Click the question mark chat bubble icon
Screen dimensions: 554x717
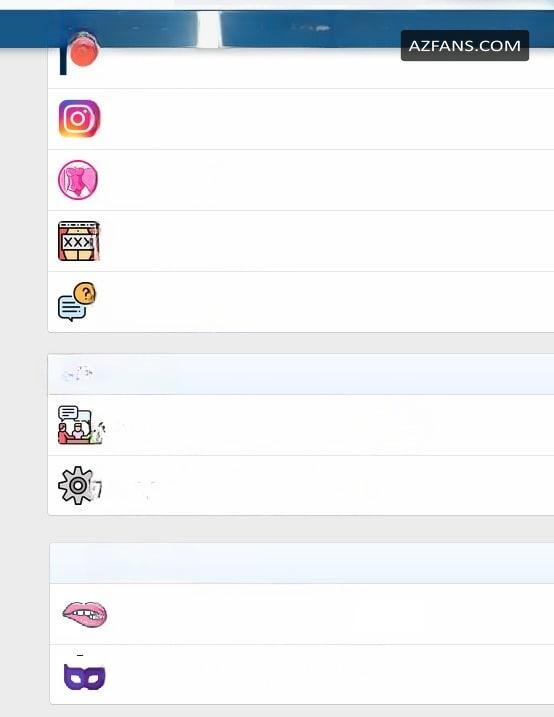click(77, 302)
